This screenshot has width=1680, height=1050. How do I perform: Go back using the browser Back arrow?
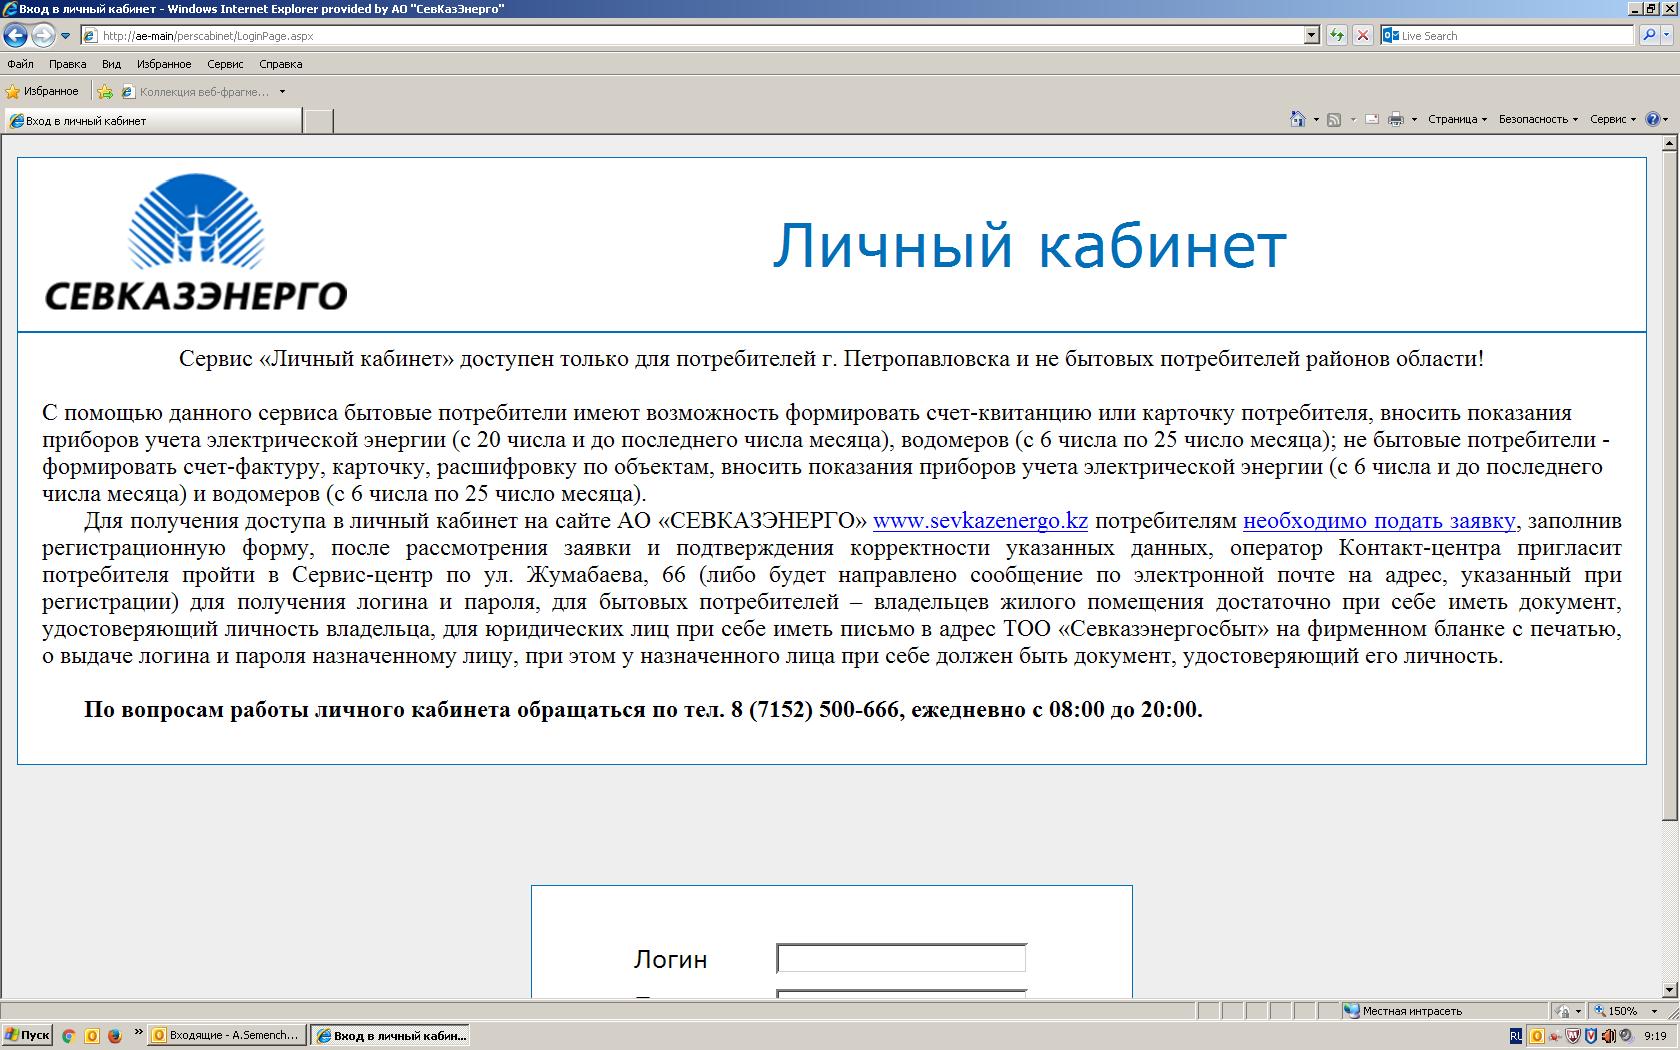click(15, 35)
